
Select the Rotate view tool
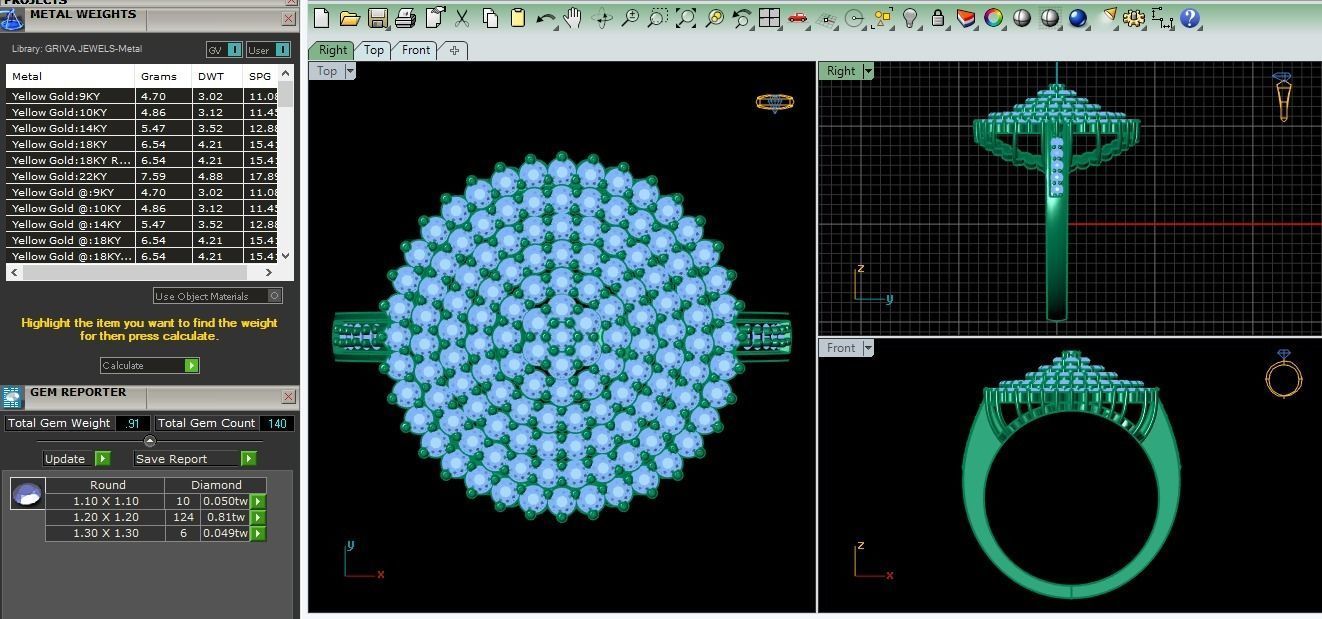coord(602,17)
